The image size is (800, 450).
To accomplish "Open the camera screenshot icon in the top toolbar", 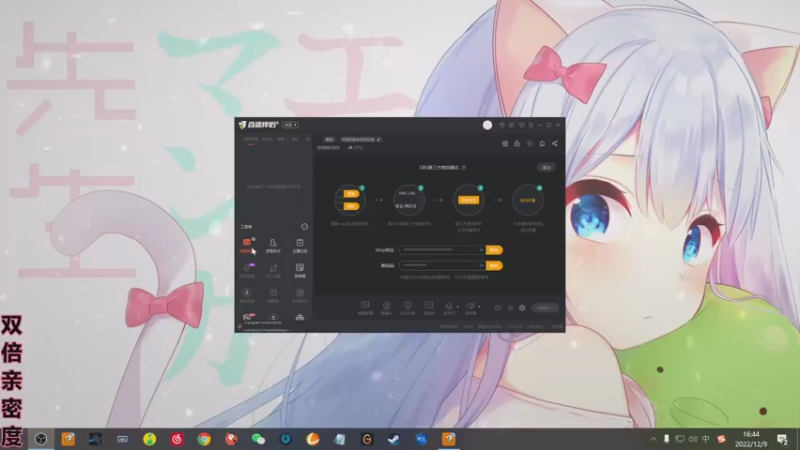I will (x=505, y=144).
